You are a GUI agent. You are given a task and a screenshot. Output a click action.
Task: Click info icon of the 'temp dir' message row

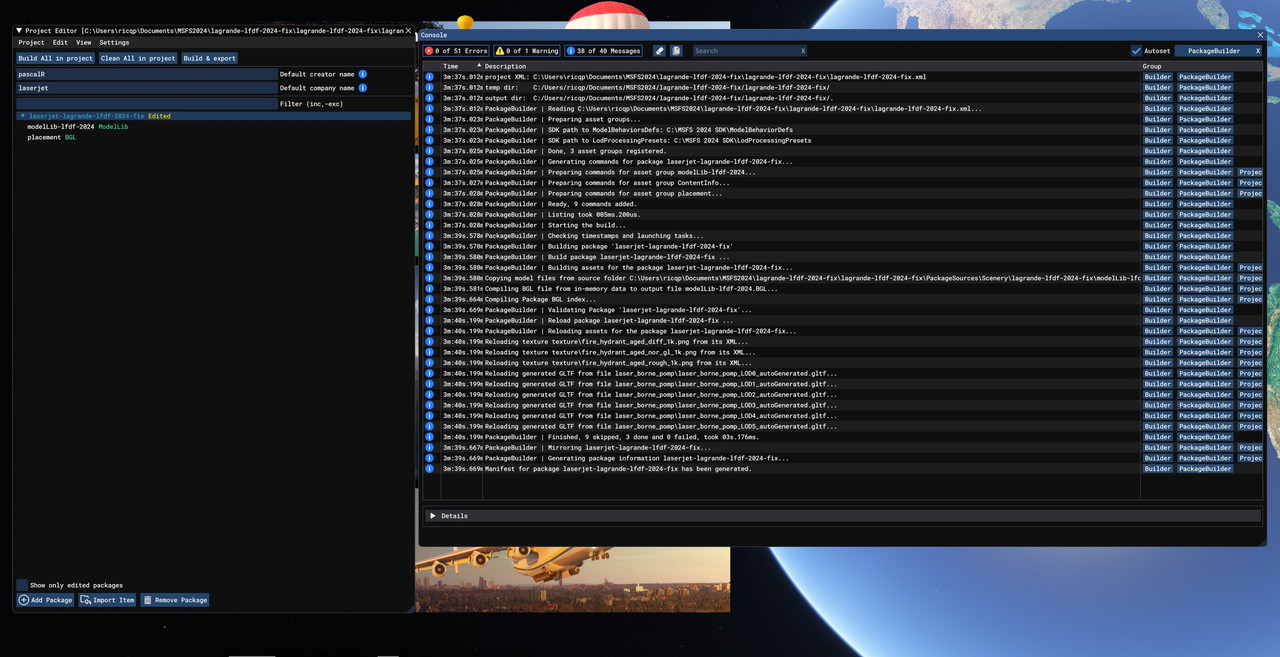(430, 87)
